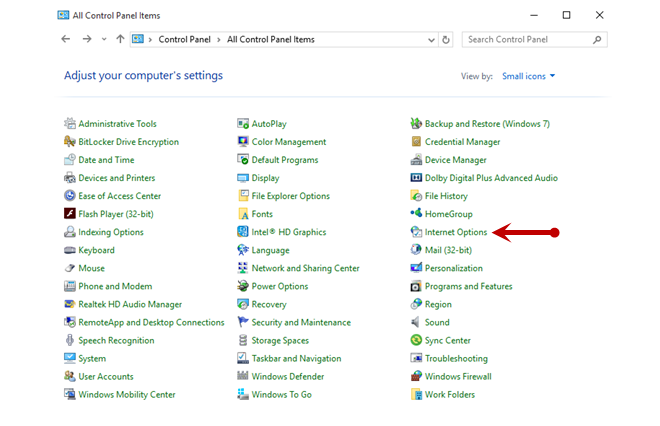This screenshot has height=426, width=660.
Task: Click the Speech Recognition microphone icon
Action: [70, 340]
